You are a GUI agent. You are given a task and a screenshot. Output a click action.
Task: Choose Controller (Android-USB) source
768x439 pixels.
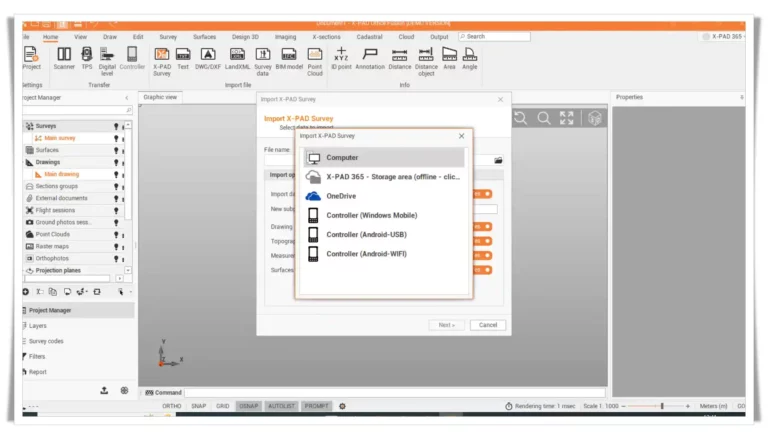pyautogui.click(x=384, y=235)
